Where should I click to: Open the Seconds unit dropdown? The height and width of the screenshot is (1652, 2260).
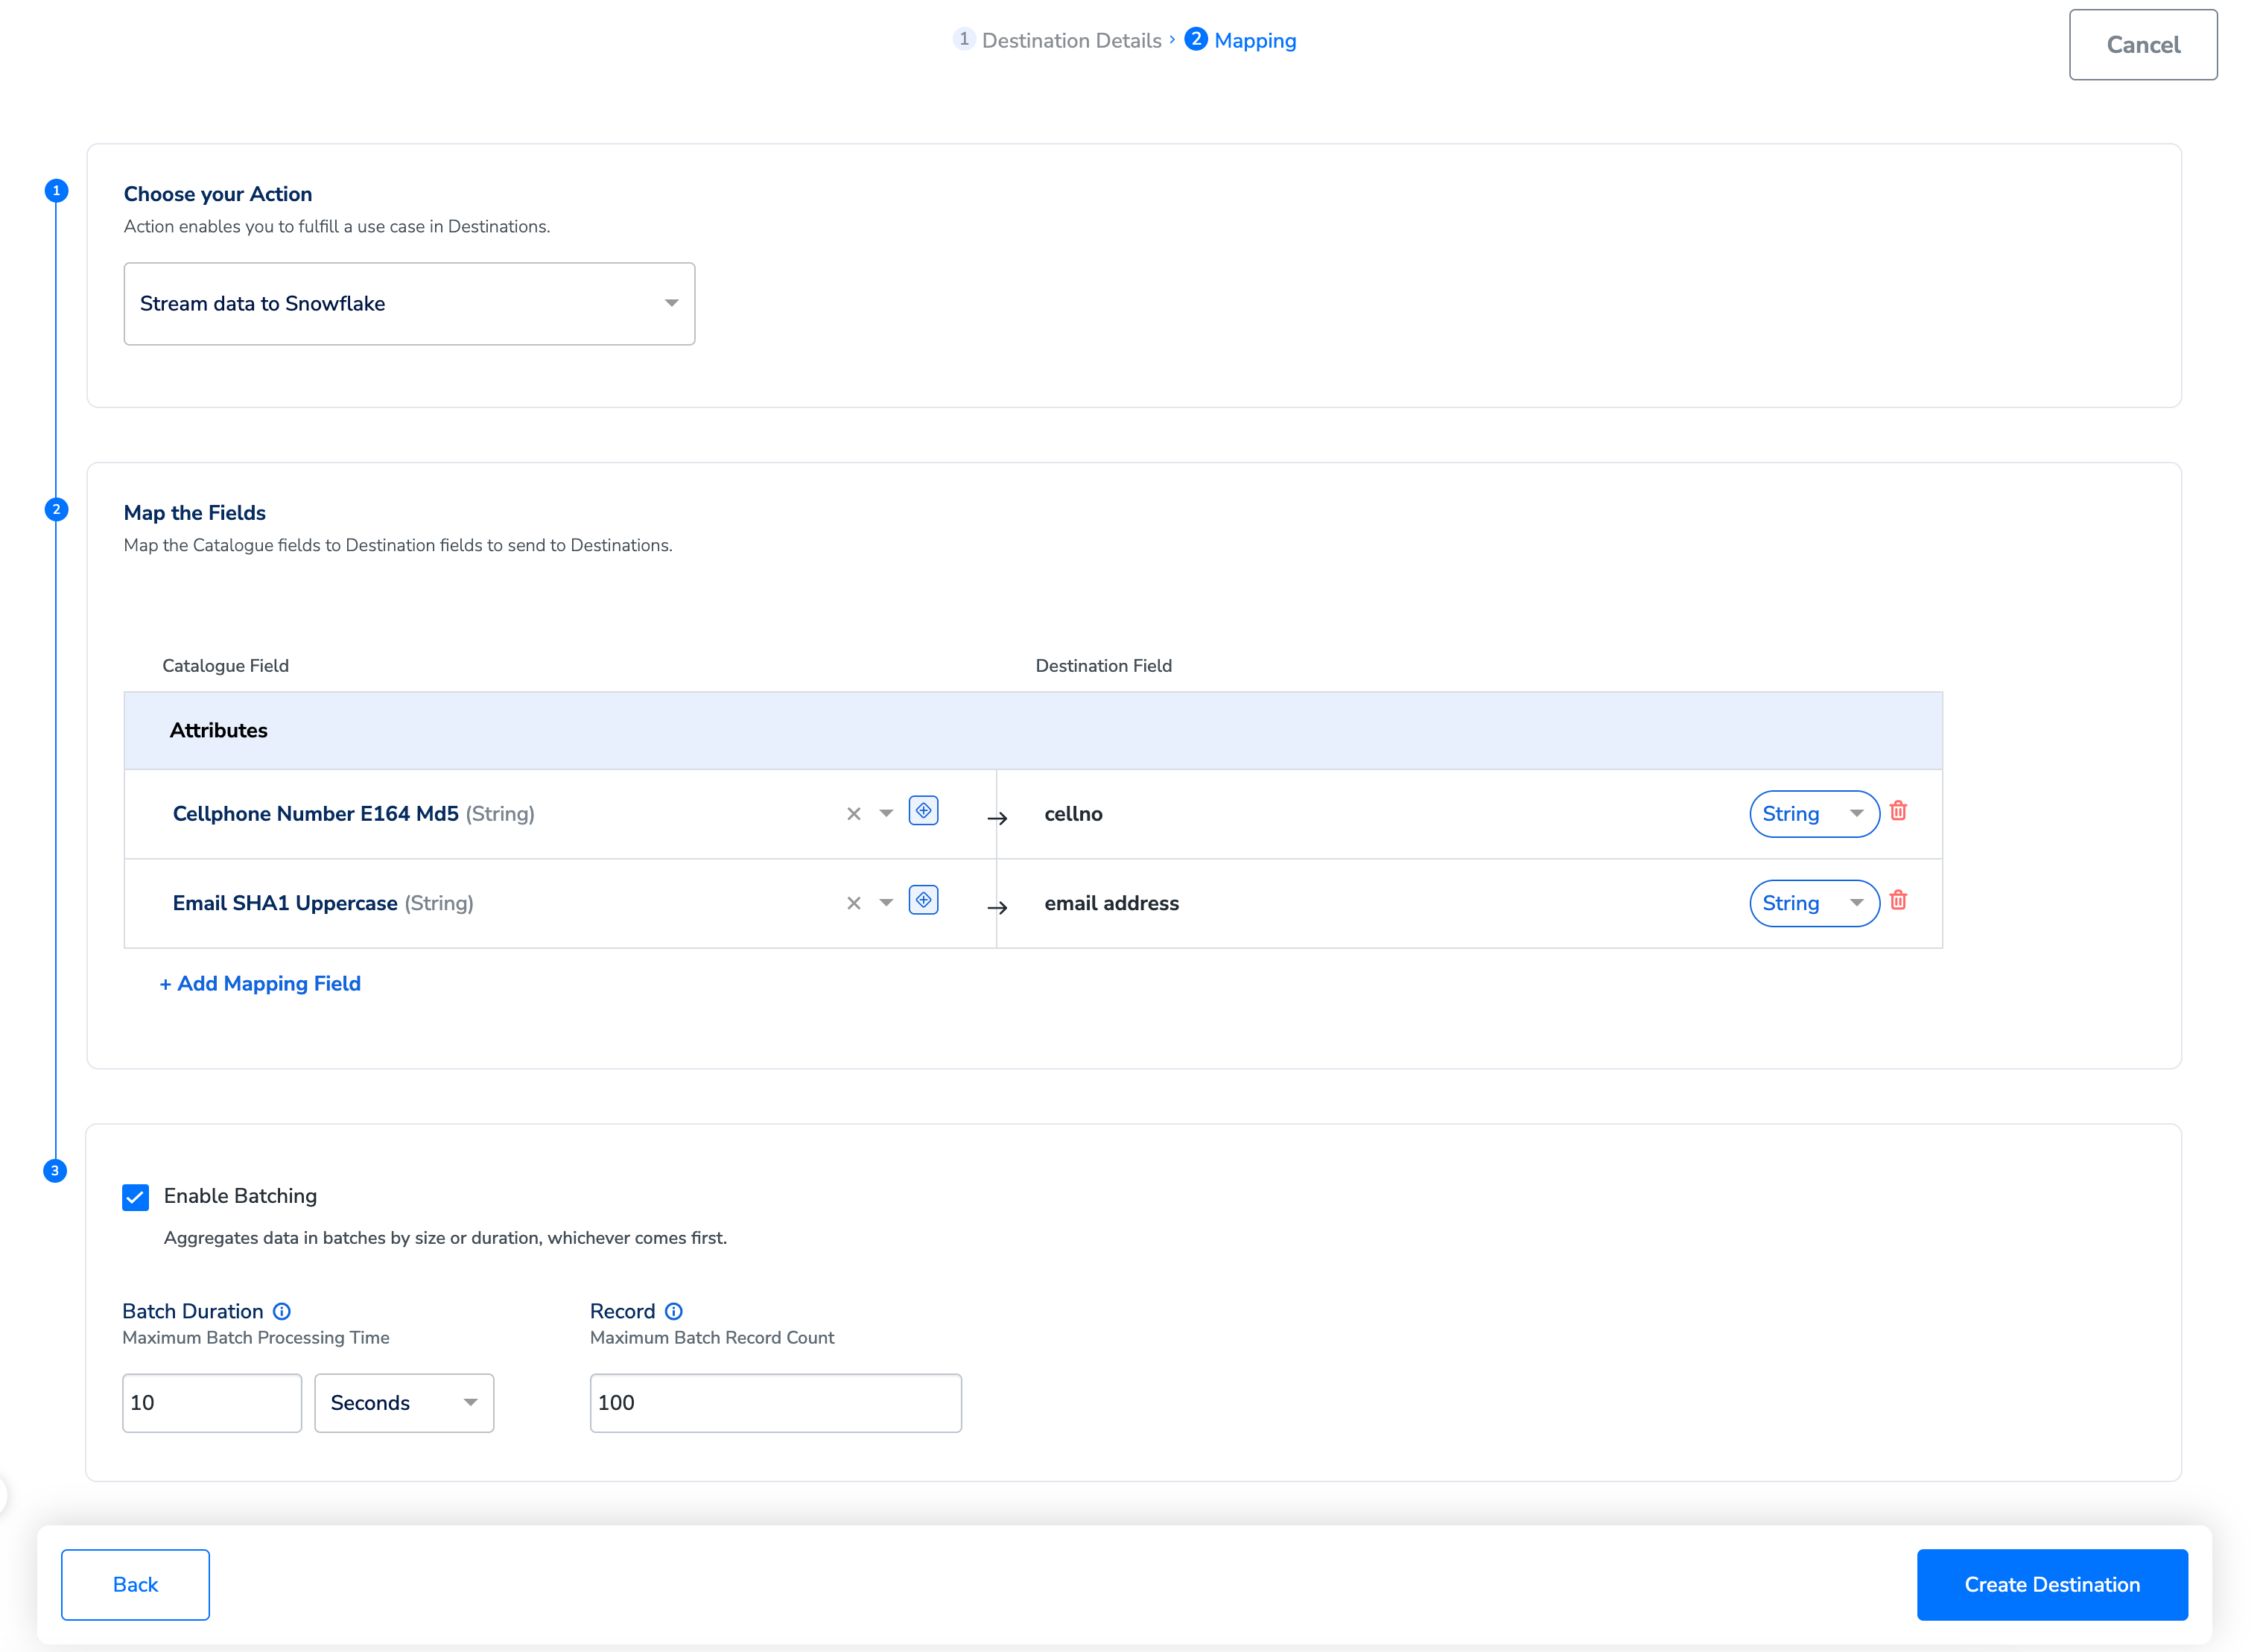(404, 1403)
